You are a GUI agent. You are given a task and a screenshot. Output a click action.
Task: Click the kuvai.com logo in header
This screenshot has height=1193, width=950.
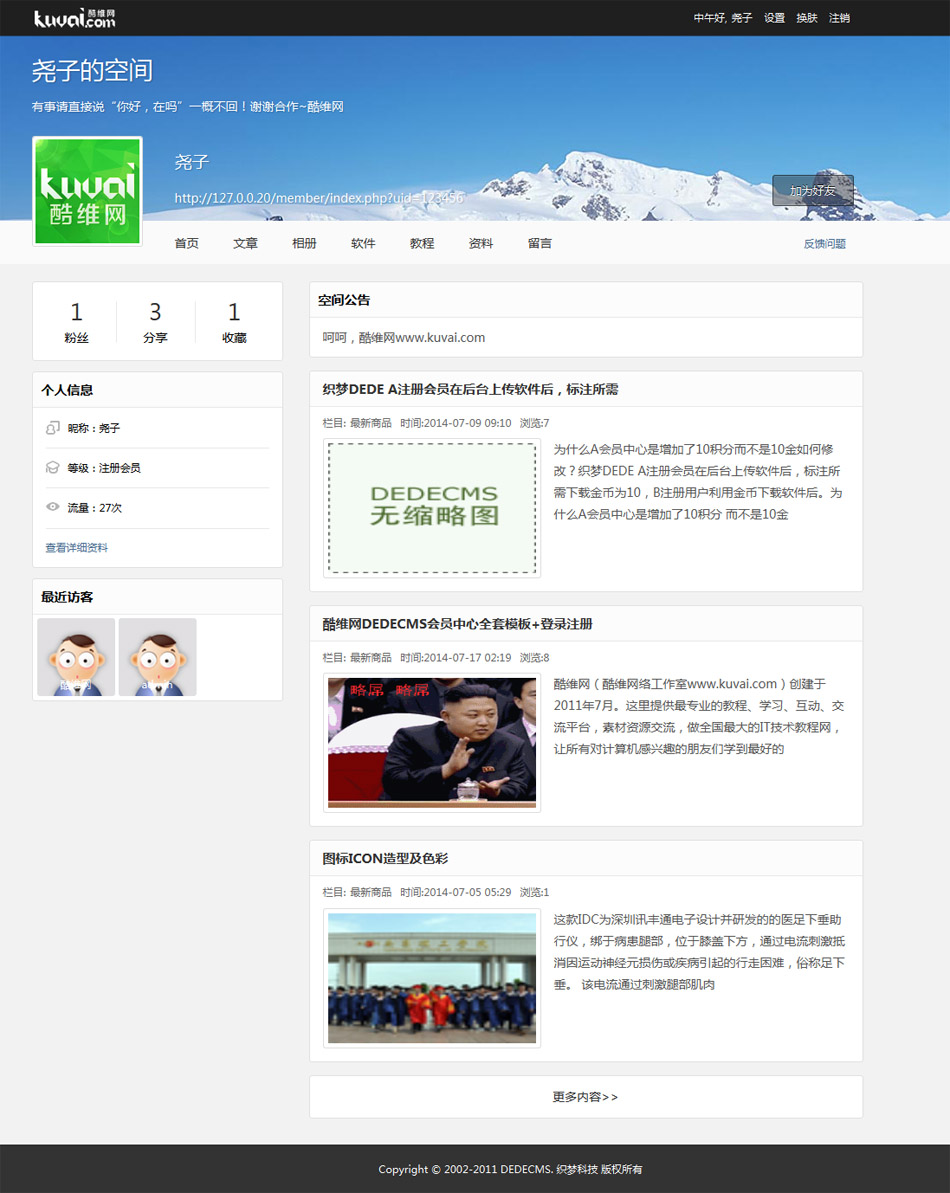coord(75,18)
